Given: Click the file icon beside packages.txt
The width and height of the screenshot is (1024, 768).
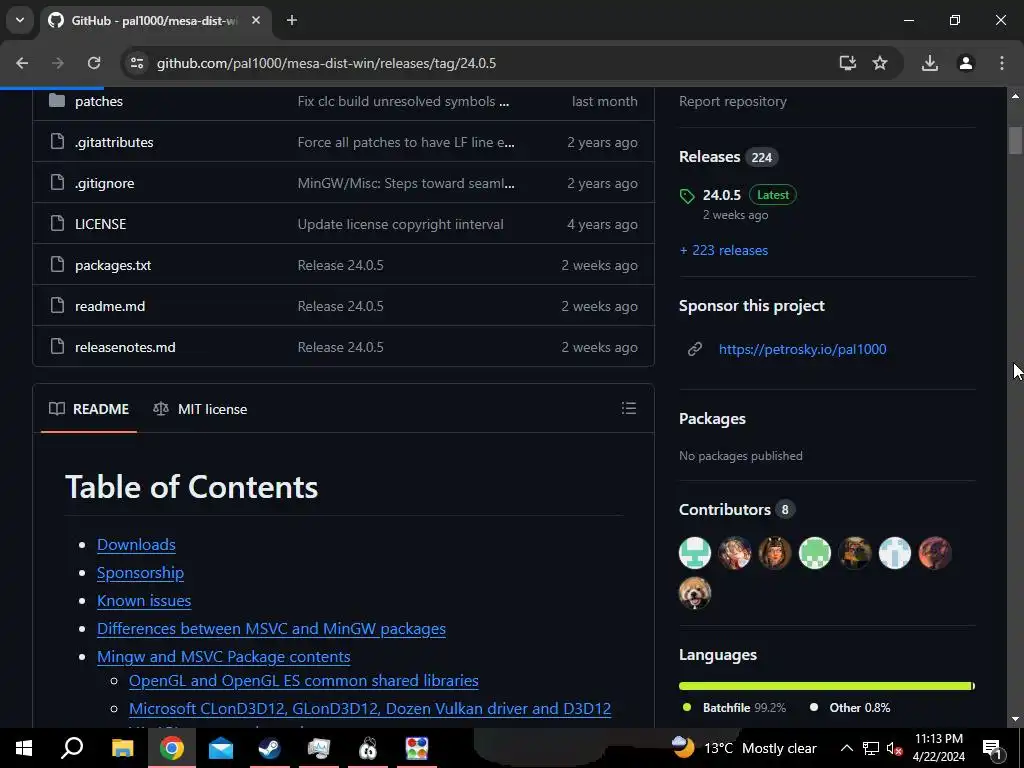Looking at the screenshot, I should tap(57, 264).
